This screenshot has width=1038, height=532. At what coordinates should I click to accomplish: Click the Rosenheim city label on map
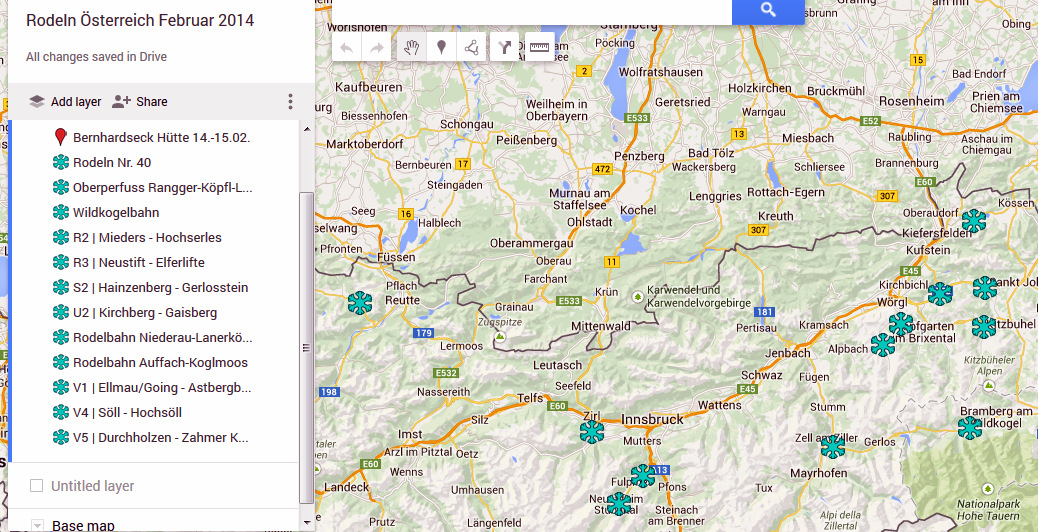(x=912, y=101)
